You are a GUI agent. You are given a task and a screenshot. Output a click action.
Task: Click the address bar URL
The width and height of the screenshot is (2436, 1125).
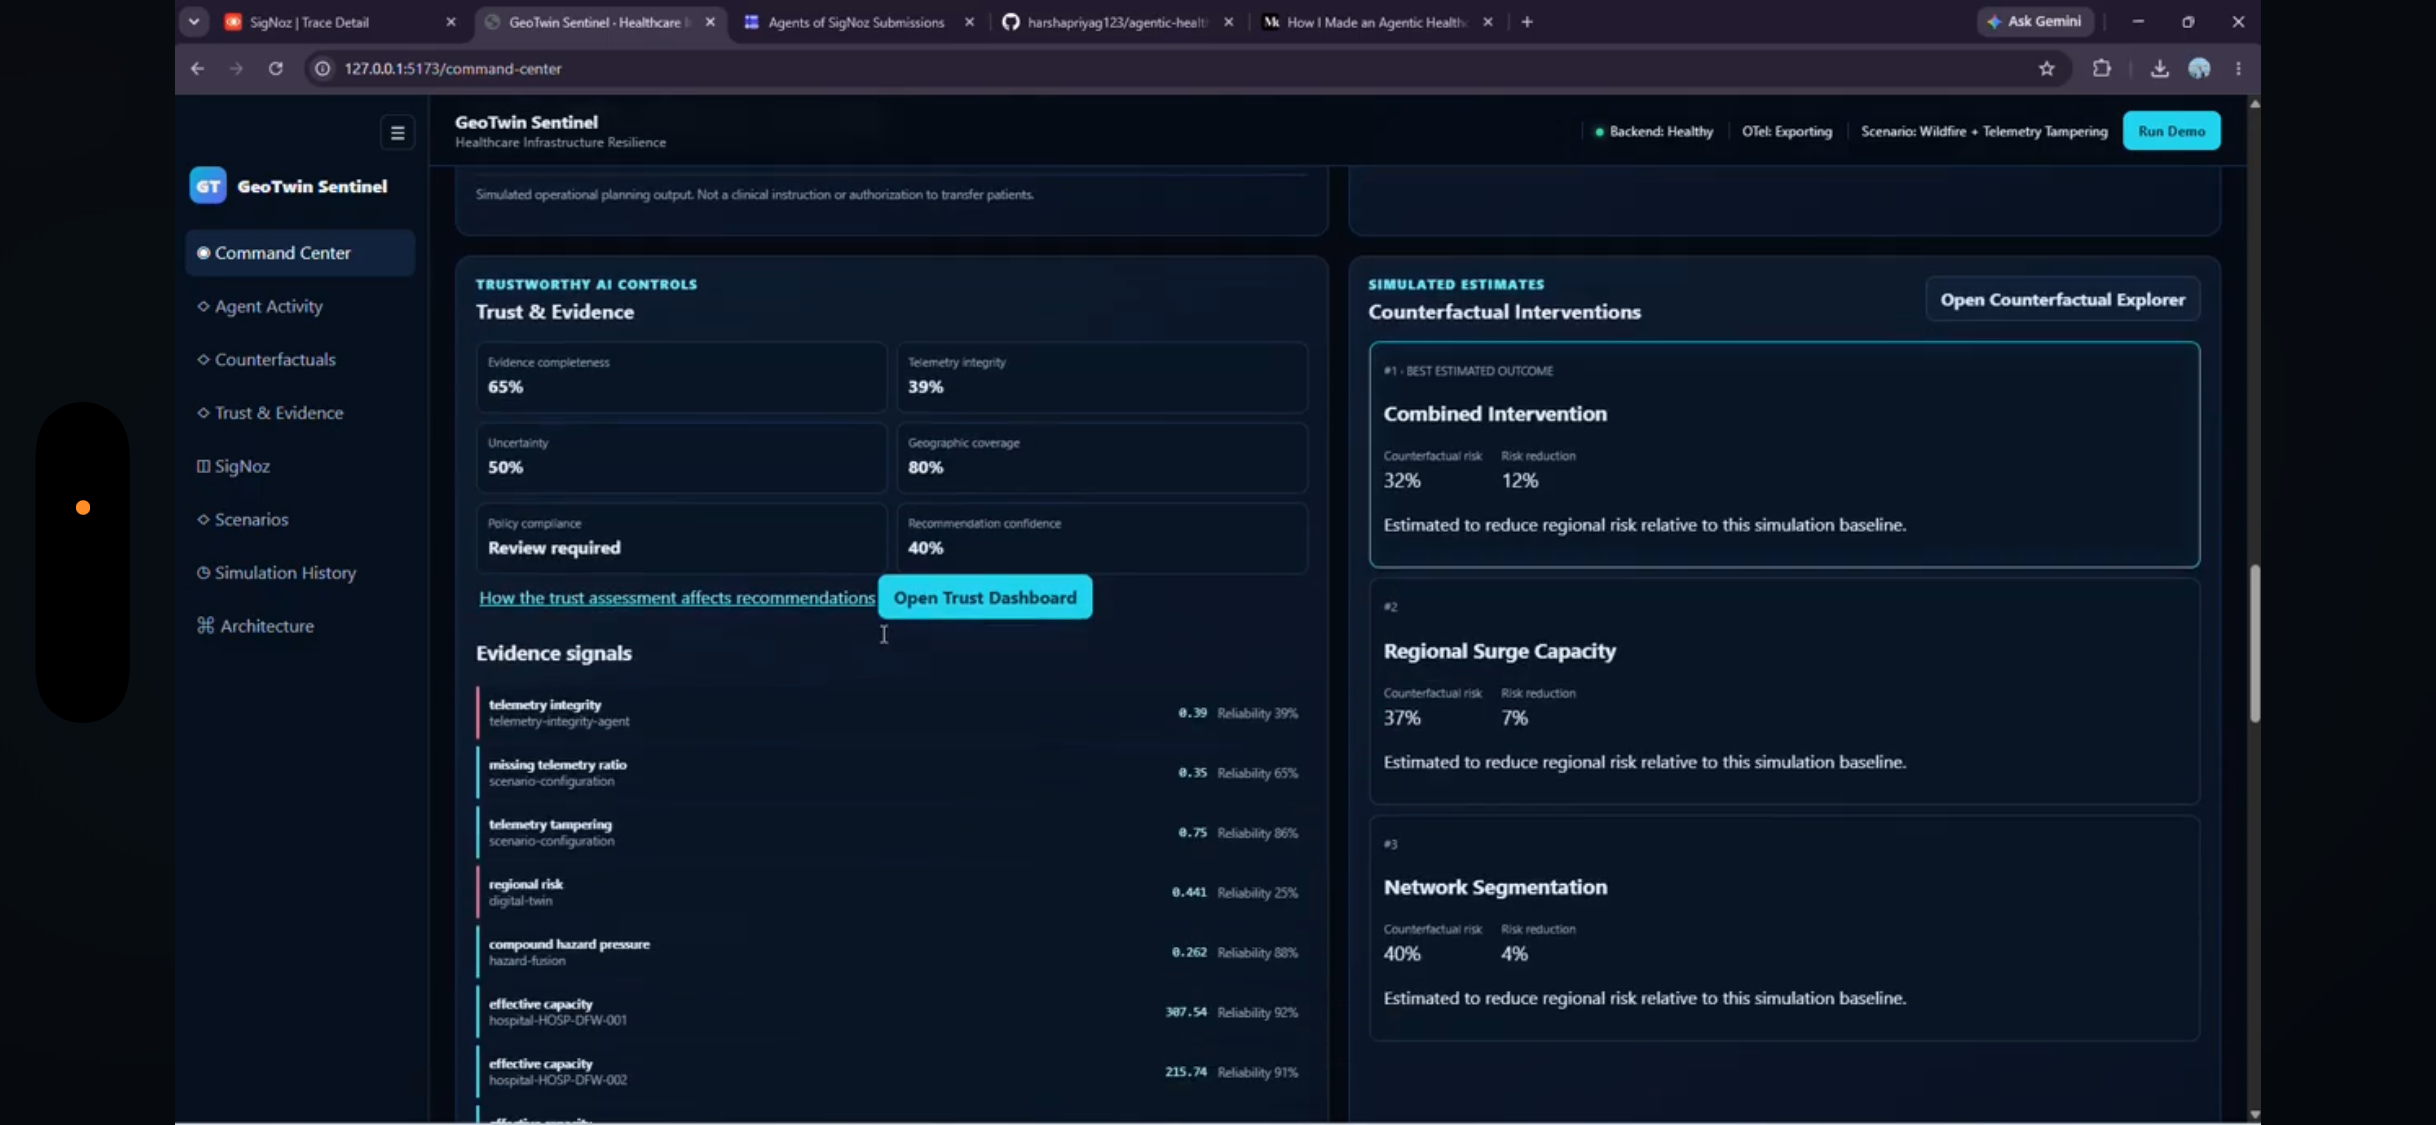pyautogui.click(x=453, y=69)
